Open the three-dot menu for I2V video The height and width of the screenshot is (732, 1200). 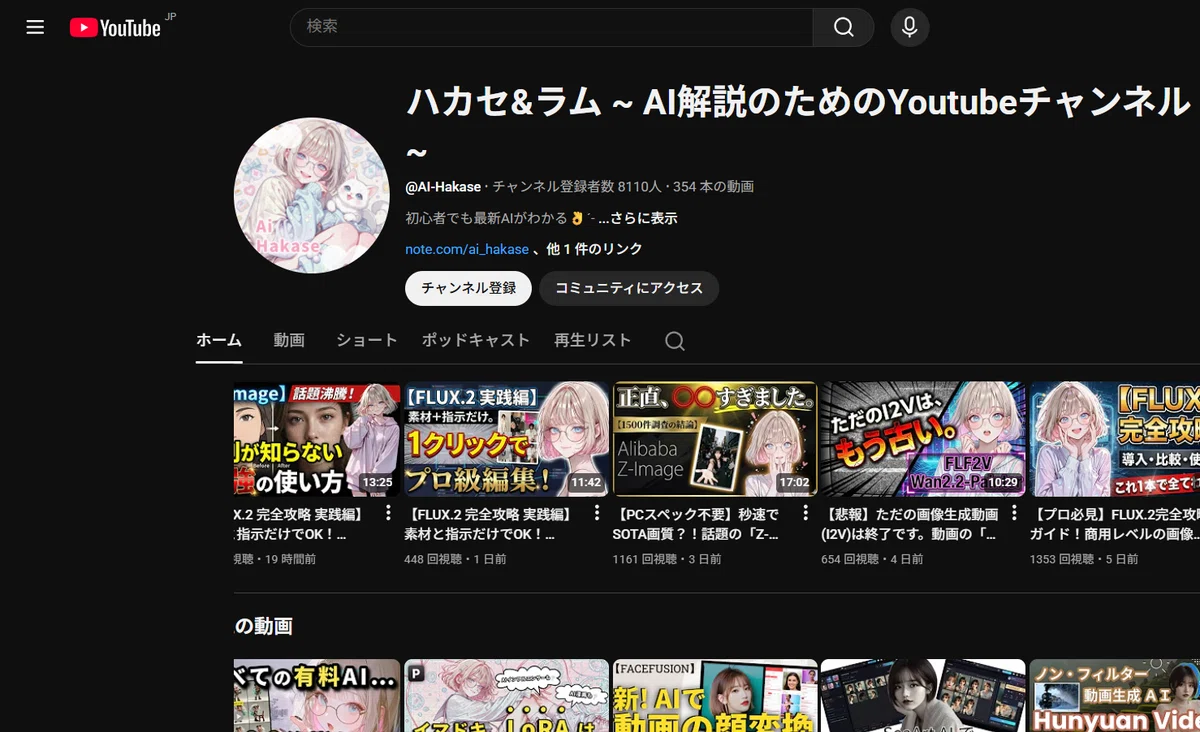coord(1013,513)
